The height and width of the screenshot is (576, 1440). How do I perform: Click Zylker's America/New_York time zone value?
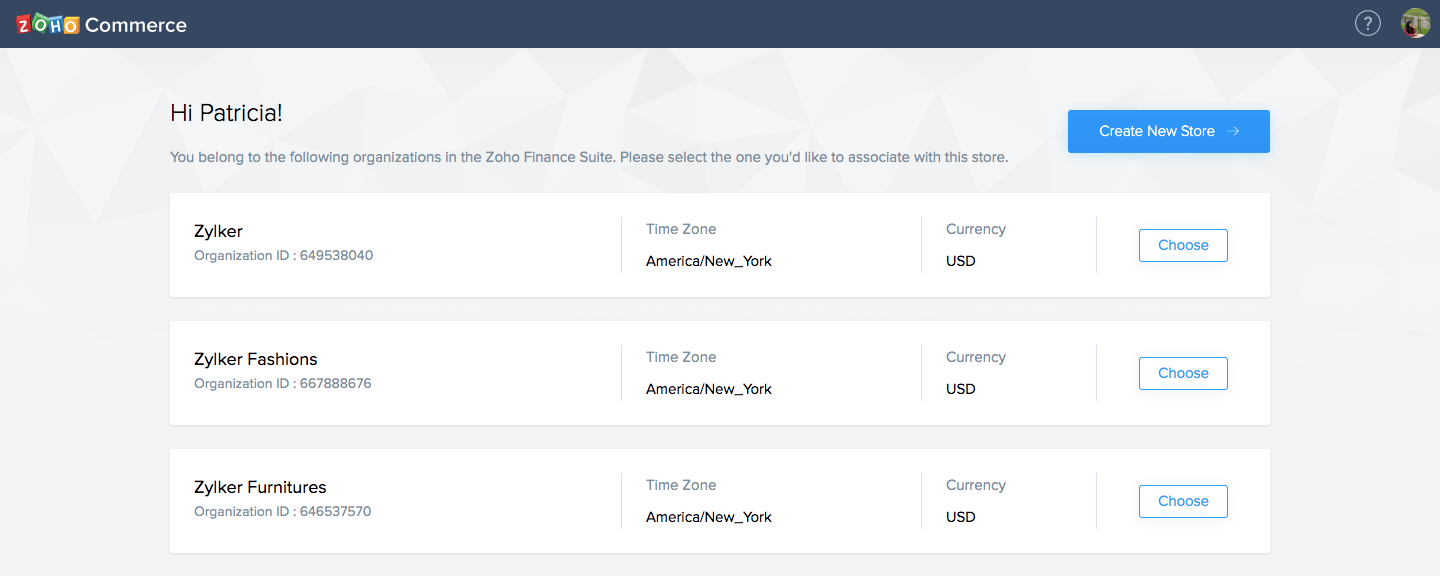pos(708,261)
